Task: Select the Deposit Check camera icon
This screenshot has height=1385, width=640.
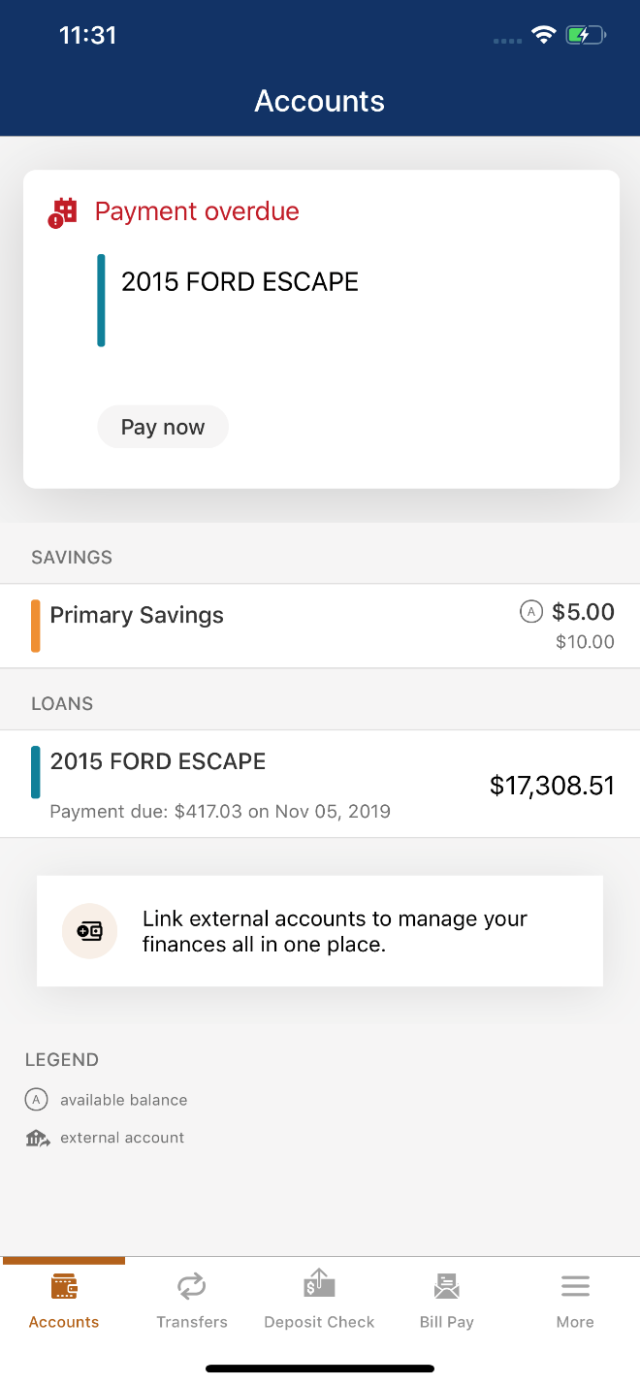Action: click(319, 1285)
